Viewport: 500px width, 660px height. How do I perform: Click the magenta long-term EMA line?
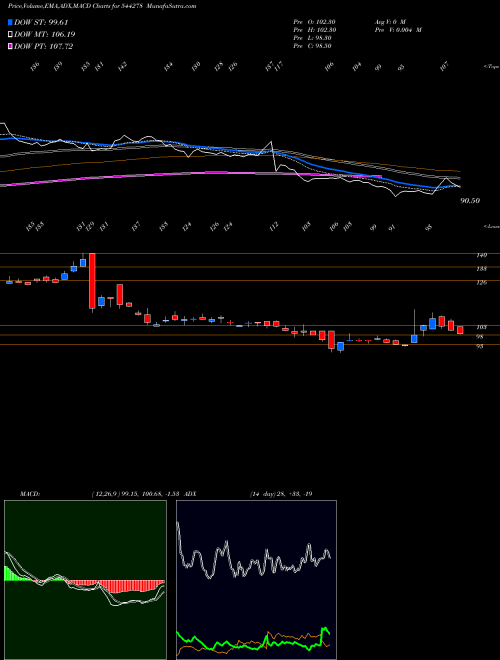[189, 173]
